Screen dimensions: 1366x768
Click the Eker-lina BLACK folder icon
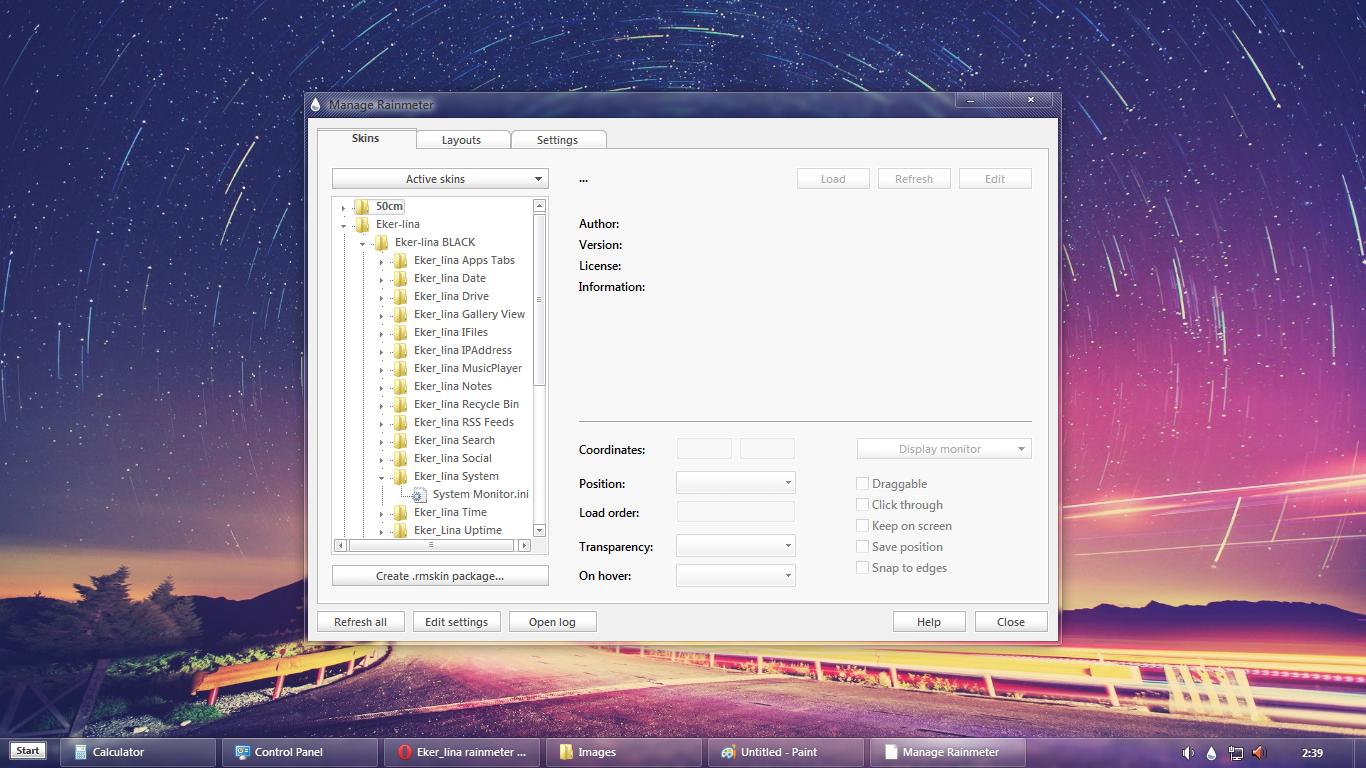[381, 242]
